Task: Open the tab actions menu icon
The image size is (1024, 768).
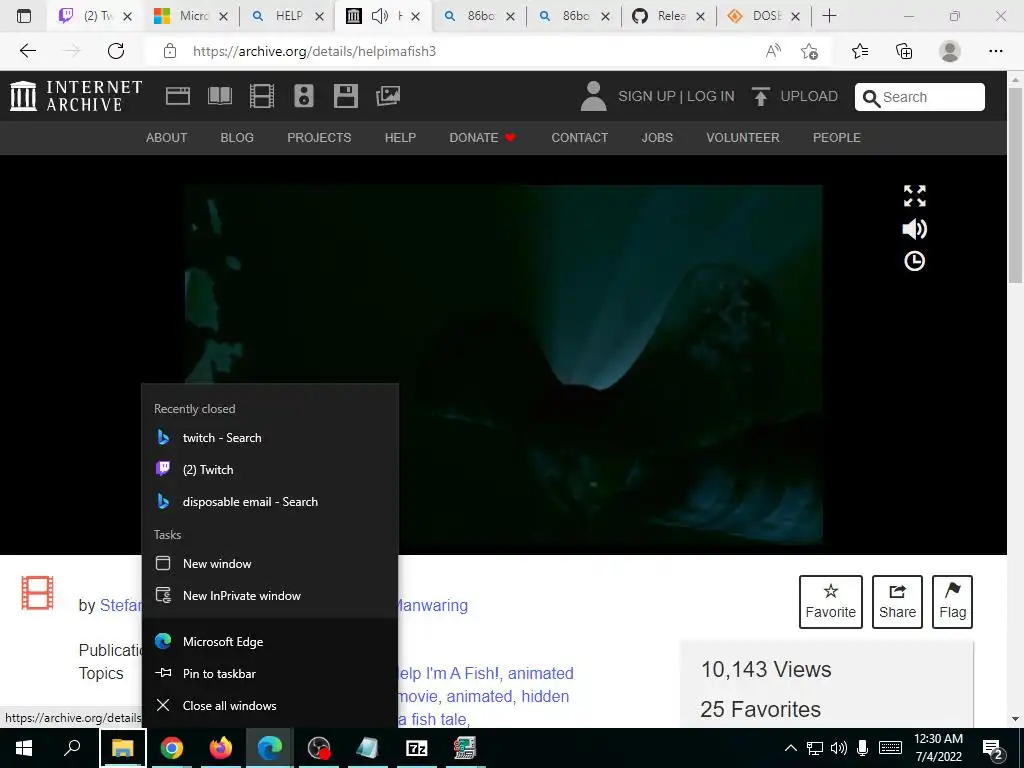Action: (24, 16)
